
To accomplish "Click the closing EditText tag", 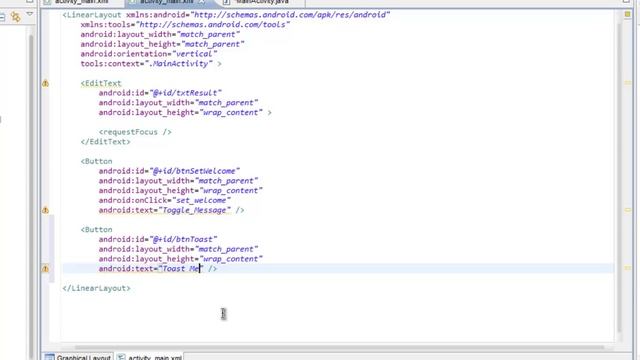I will [105, 142].
